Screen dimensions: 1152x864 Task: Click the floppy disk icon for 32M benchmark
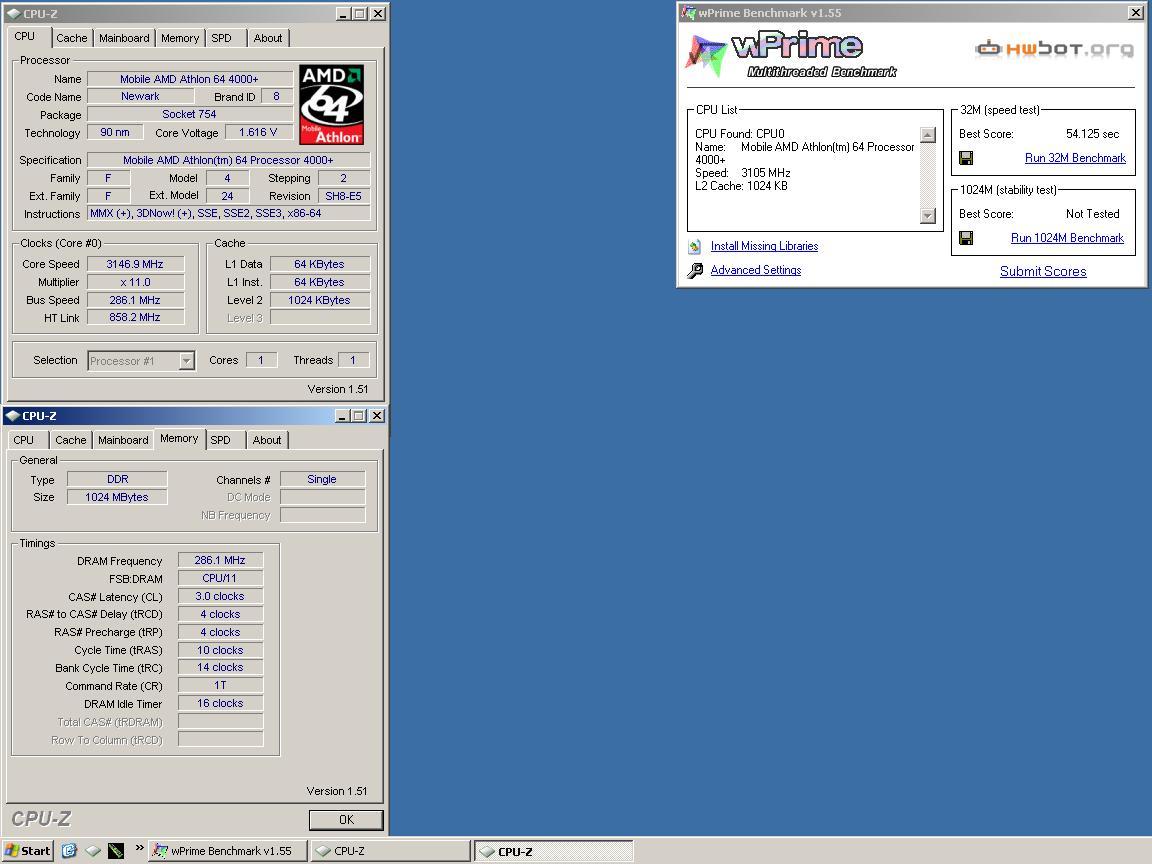tap(966, 158)
